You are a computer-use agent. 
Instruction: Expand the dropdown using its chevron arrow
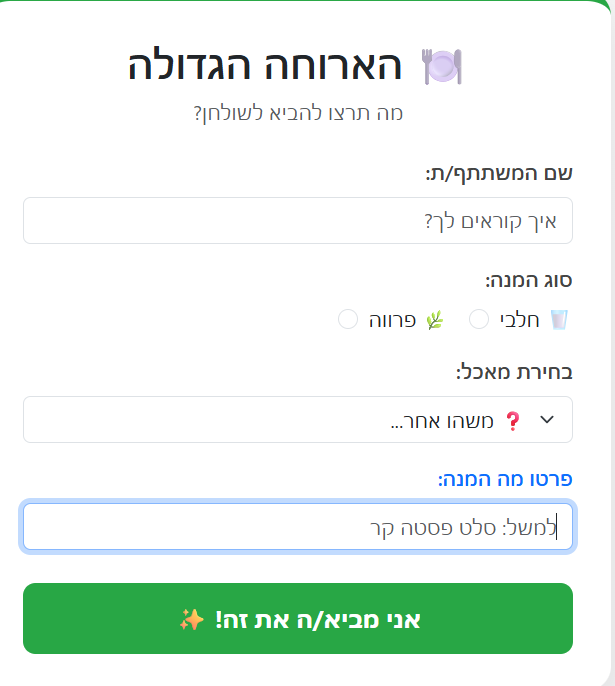point(546,420)
